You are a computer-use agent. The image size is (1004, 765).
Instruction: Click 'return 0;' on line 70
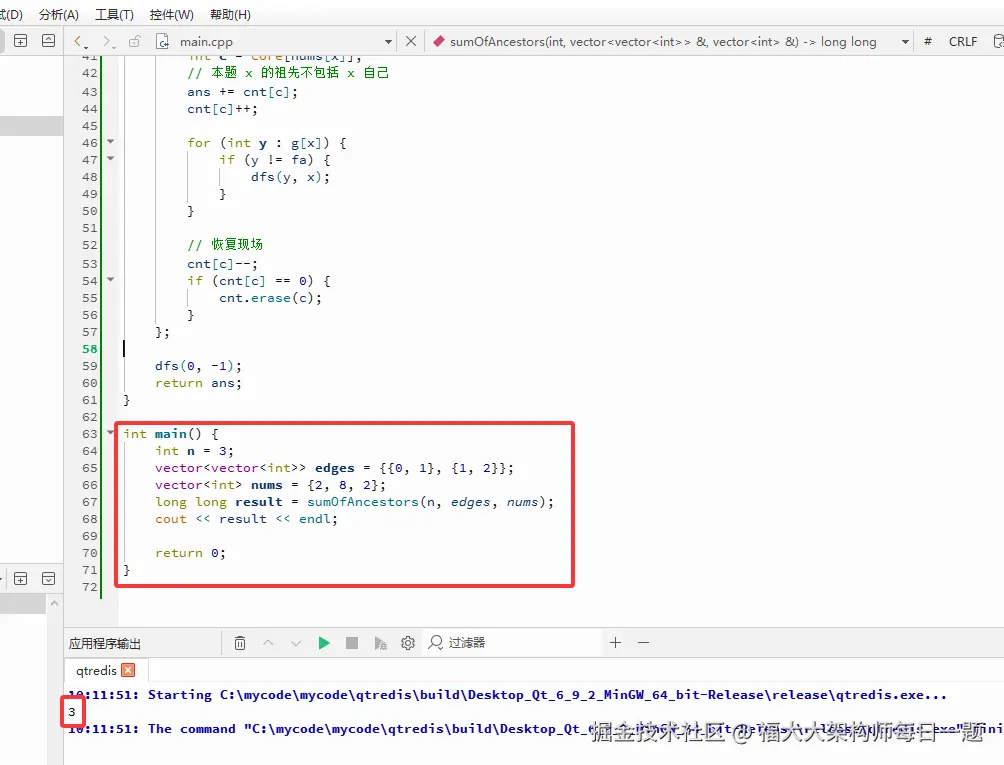(x=190, y=553)
